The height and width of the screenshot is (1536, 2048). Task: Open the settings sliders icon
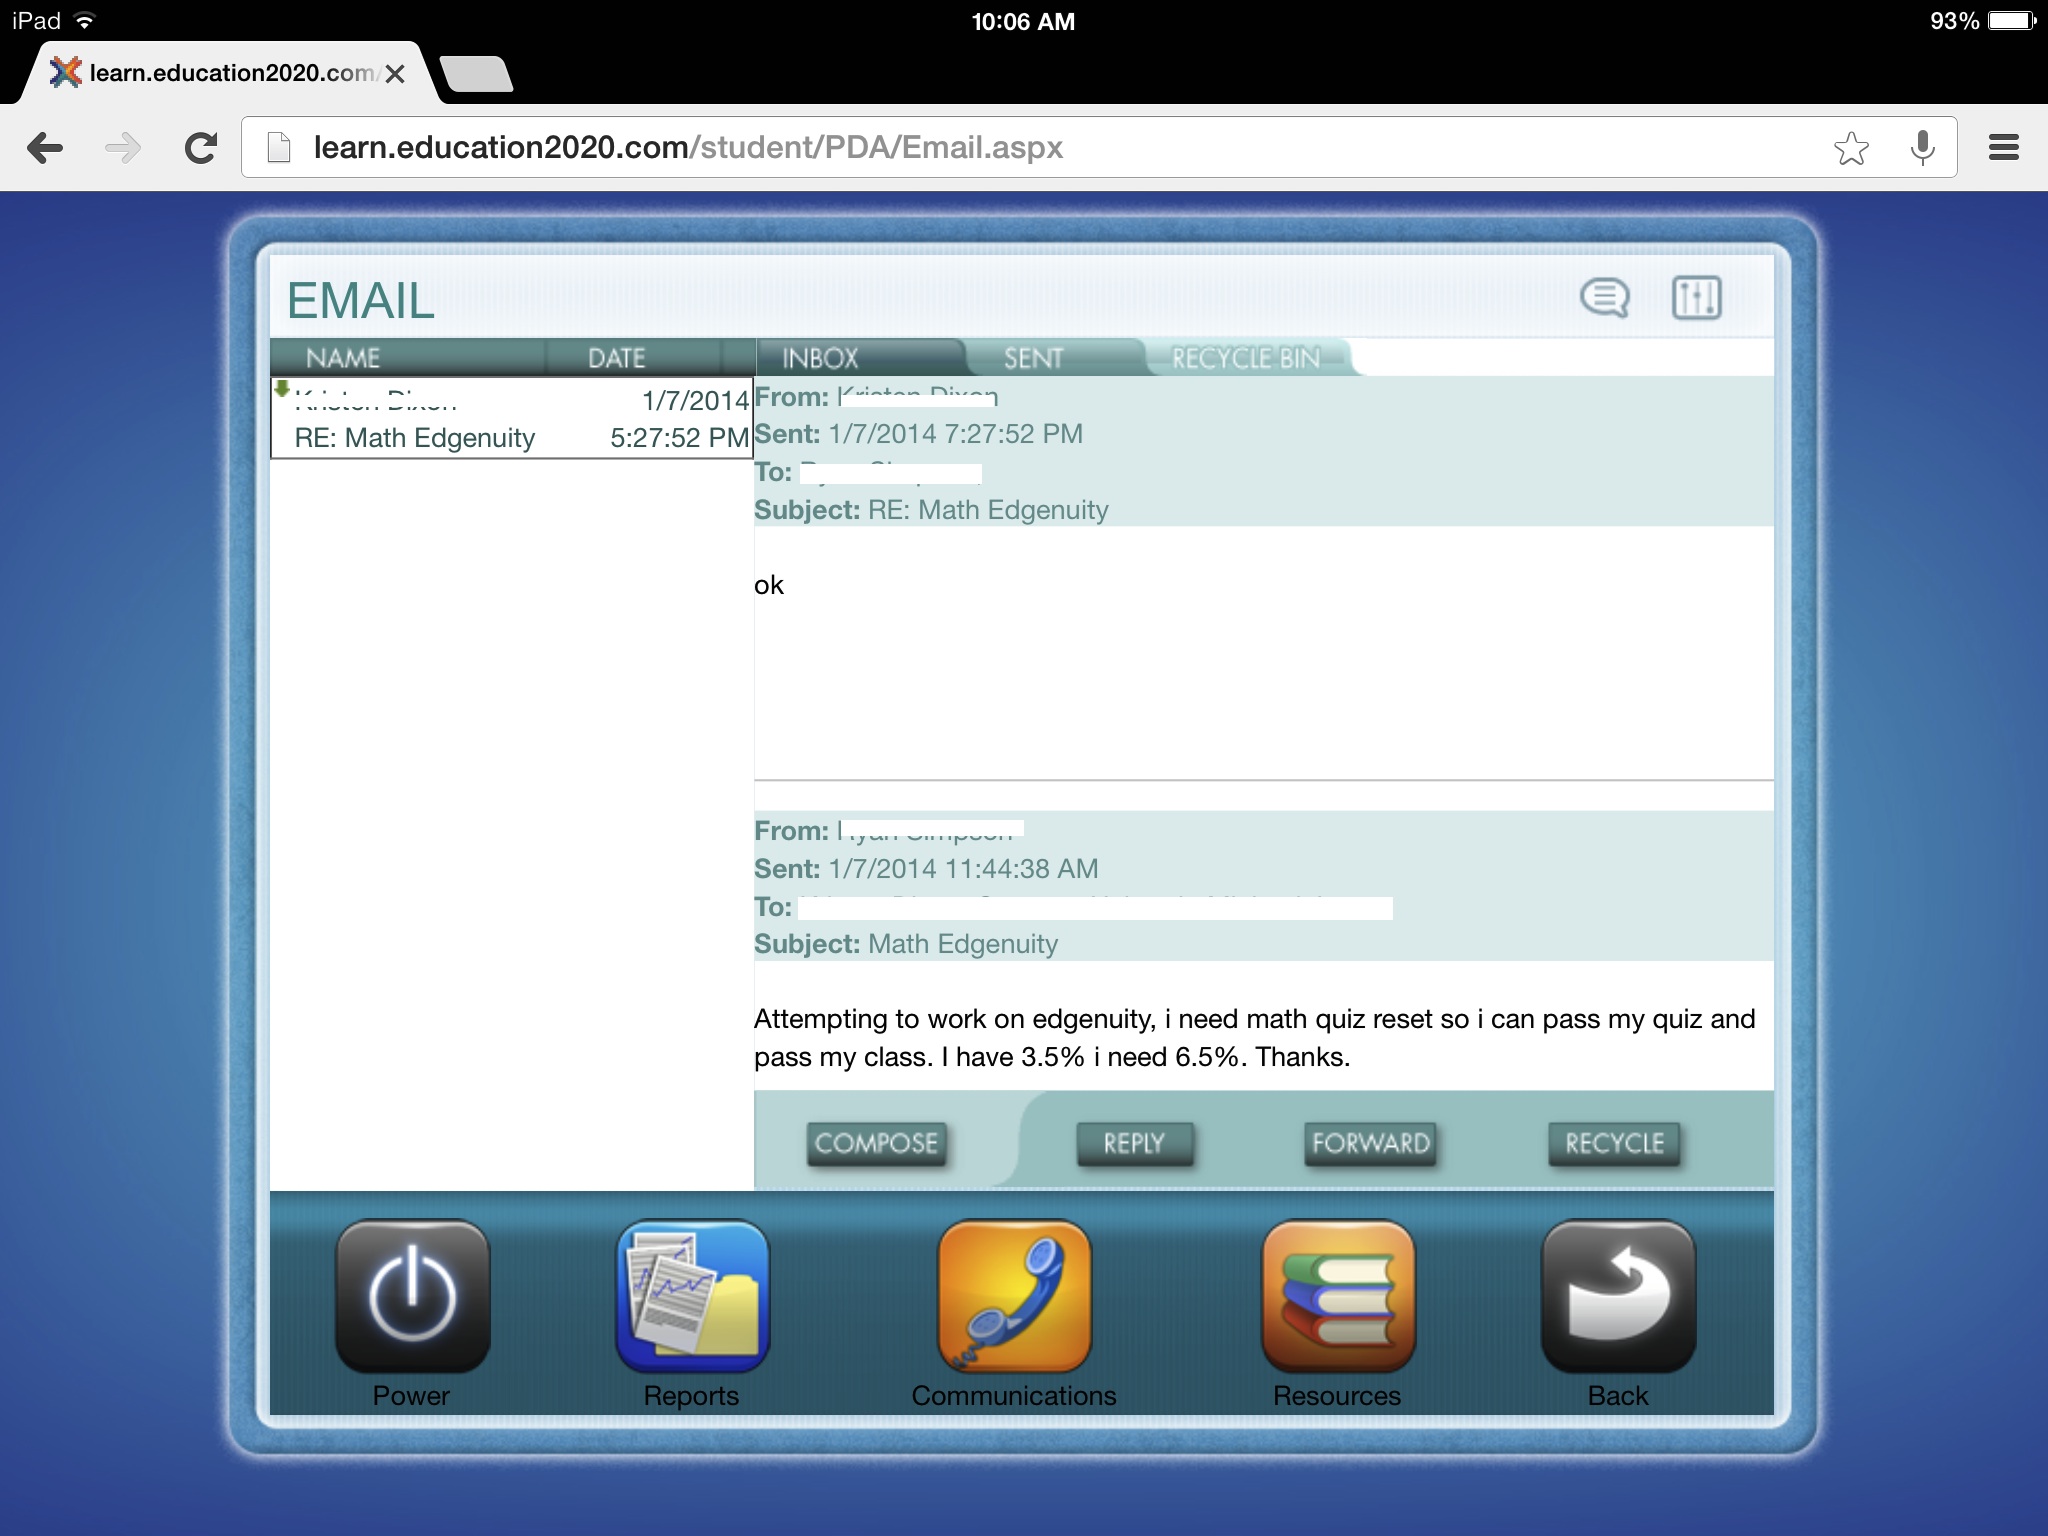pos(1696,298)
